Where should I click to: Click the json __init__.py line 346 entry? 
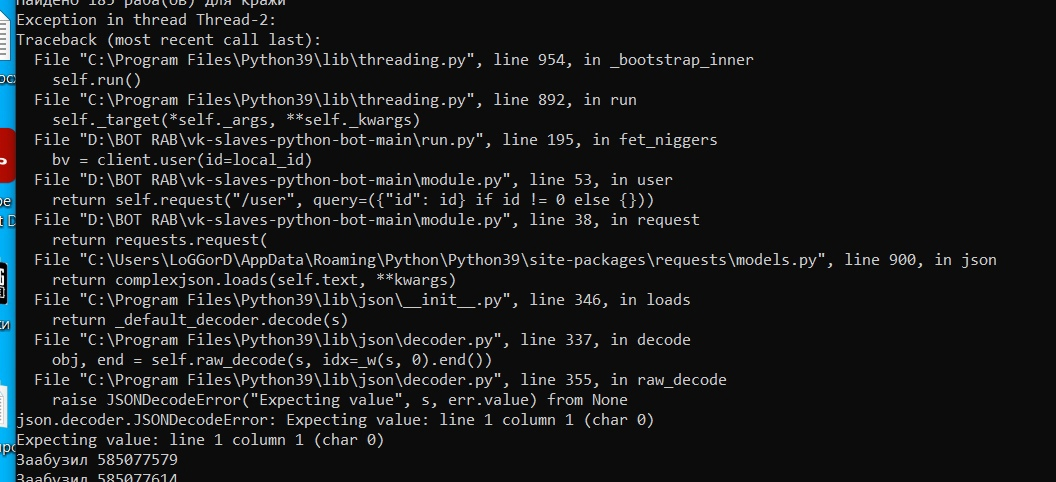click(x=362, y=300)
